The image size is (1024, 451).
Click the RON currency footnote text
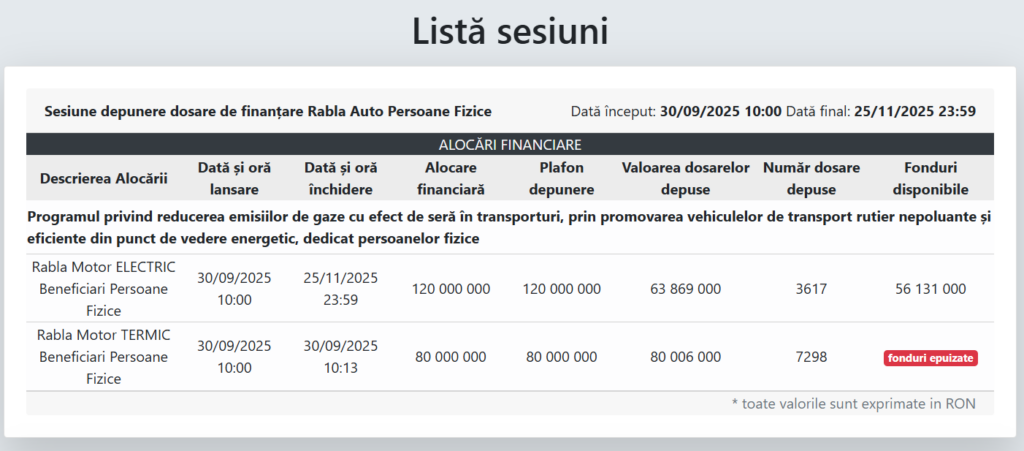pos(853,404)
